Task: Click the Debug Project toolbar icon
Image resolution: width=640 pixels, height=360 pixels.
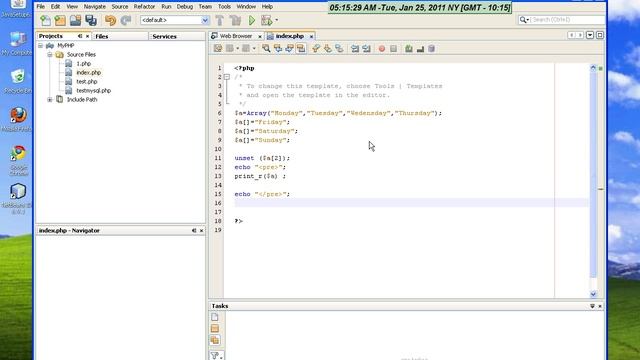Action: [x=267, y=20]
